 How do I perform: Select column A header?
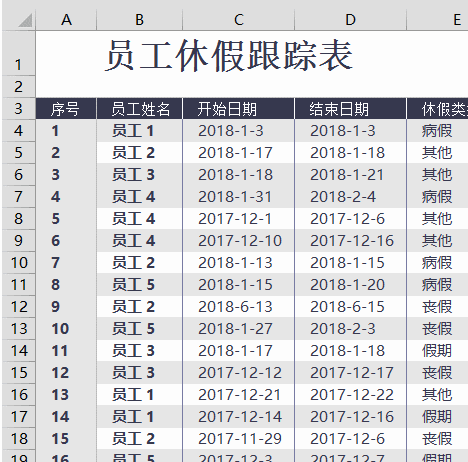pyautogui.click(x=66, y=20)
